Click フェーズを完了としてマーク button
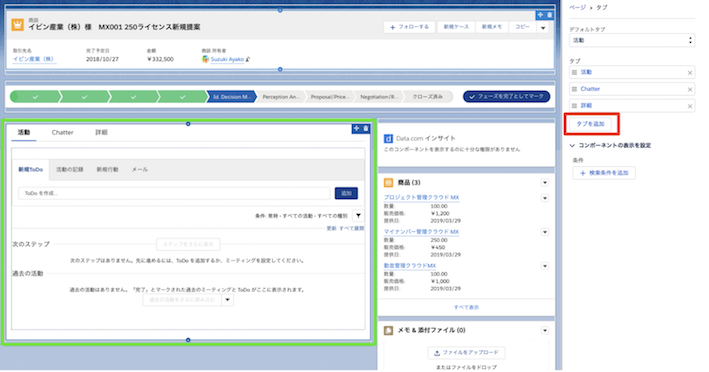 (x=506, y=97)
